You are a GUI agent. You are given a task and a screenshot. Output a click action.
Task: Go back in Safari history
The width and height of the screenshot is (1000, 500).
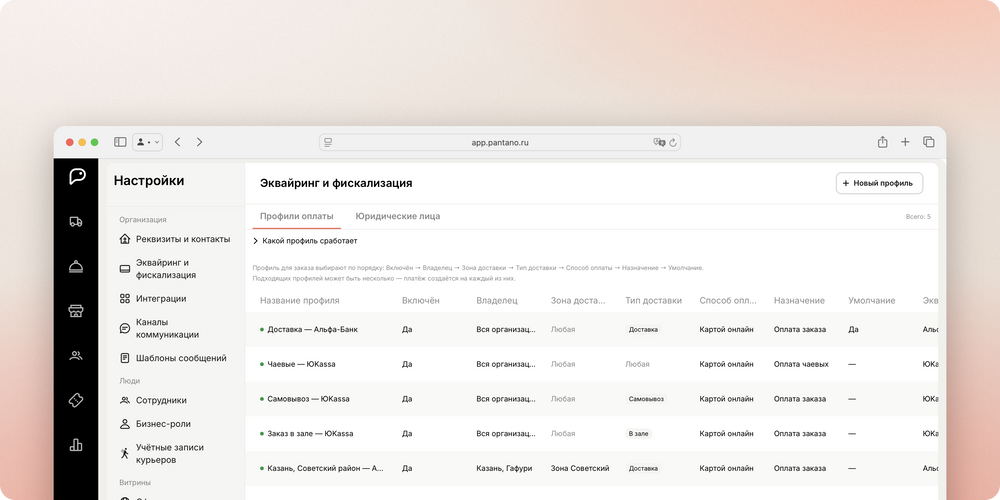[x=177, y=142]
